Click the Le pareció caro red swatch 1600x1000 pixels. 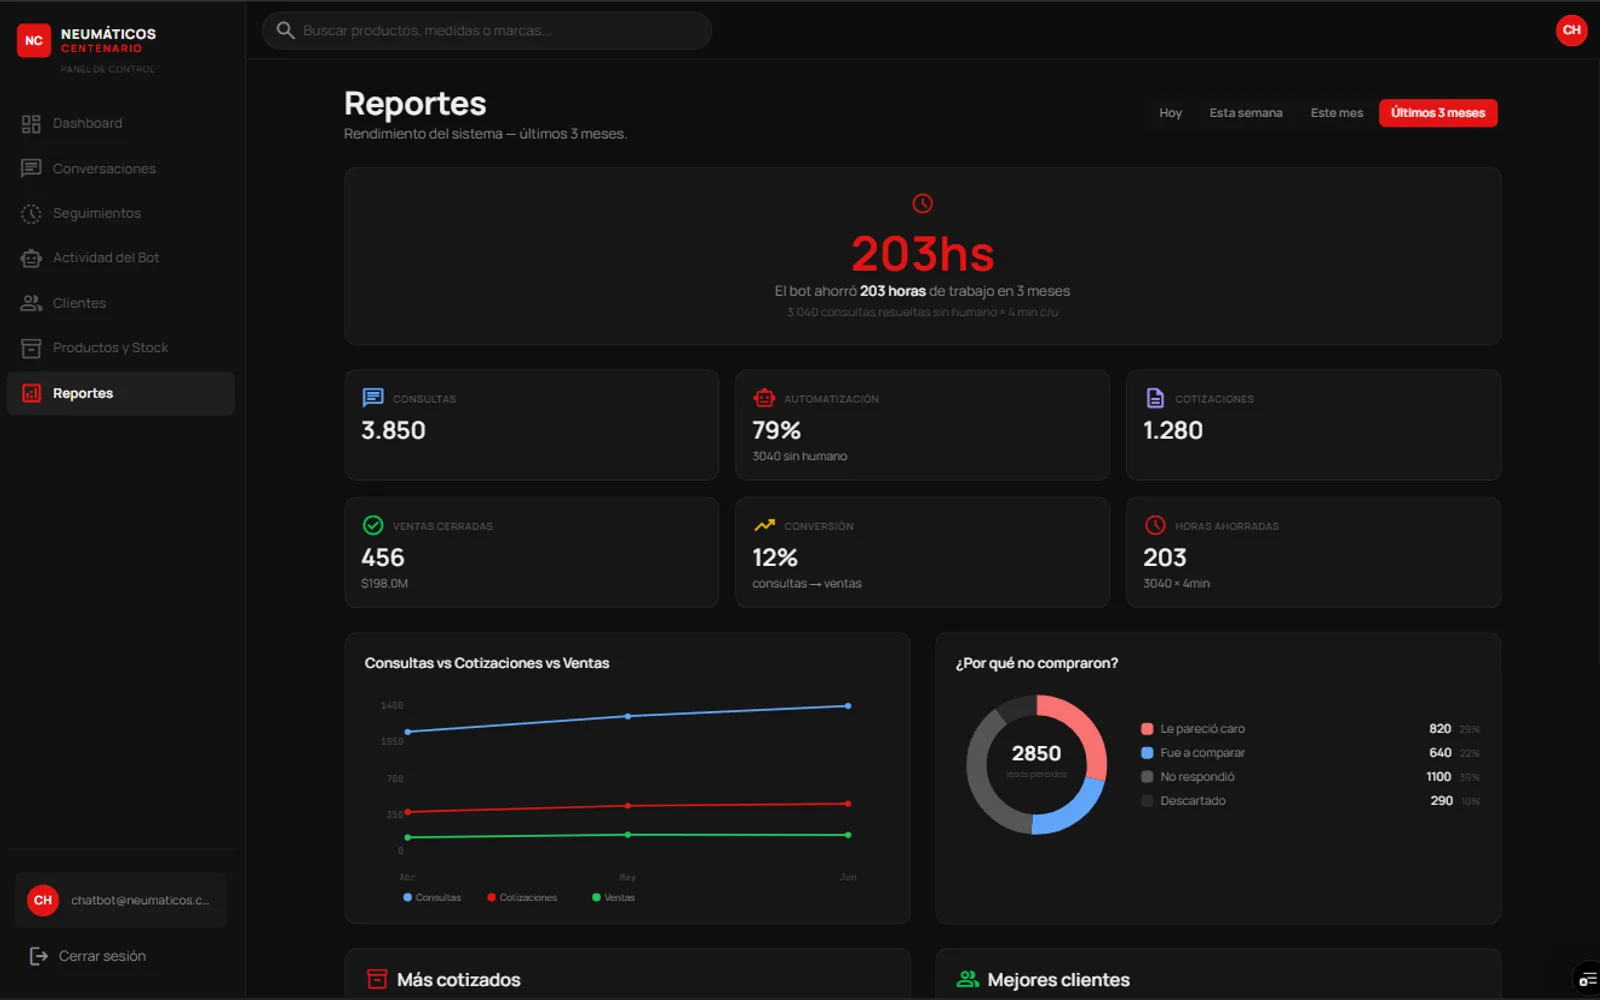click(1147, 729)
